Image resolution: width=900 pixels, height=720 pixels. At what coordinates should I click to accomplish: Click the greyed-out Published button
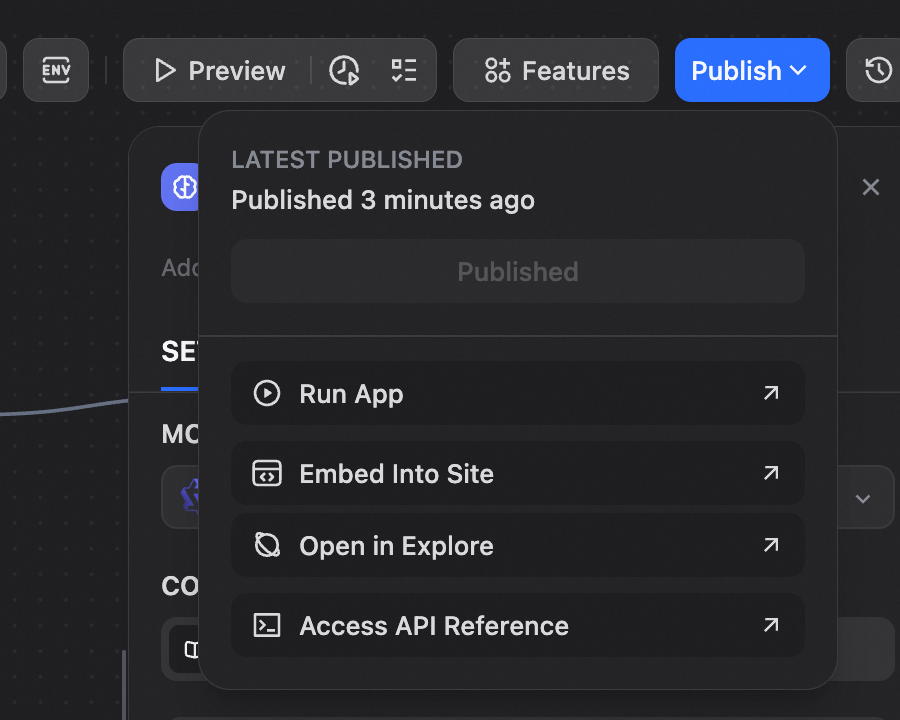(517, 271)
